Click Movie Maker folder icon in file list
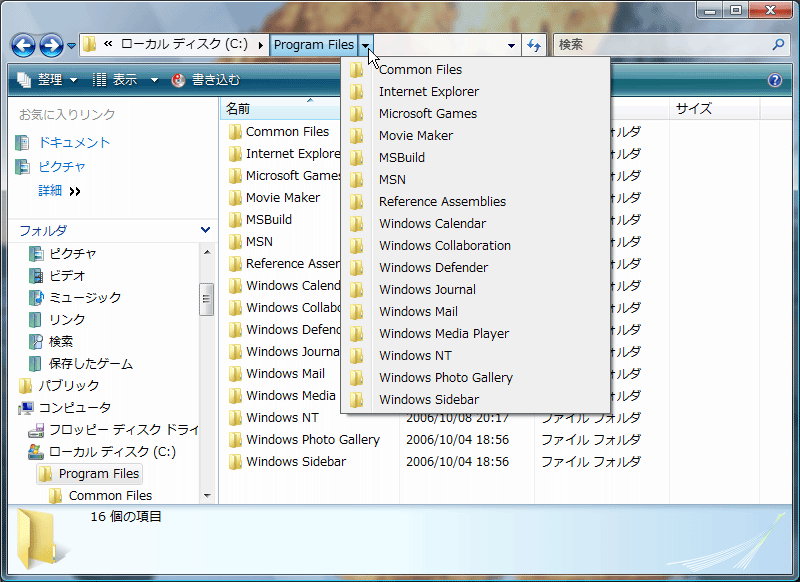The height and width of the screenshot is (582, 800). tap(235, 197)
